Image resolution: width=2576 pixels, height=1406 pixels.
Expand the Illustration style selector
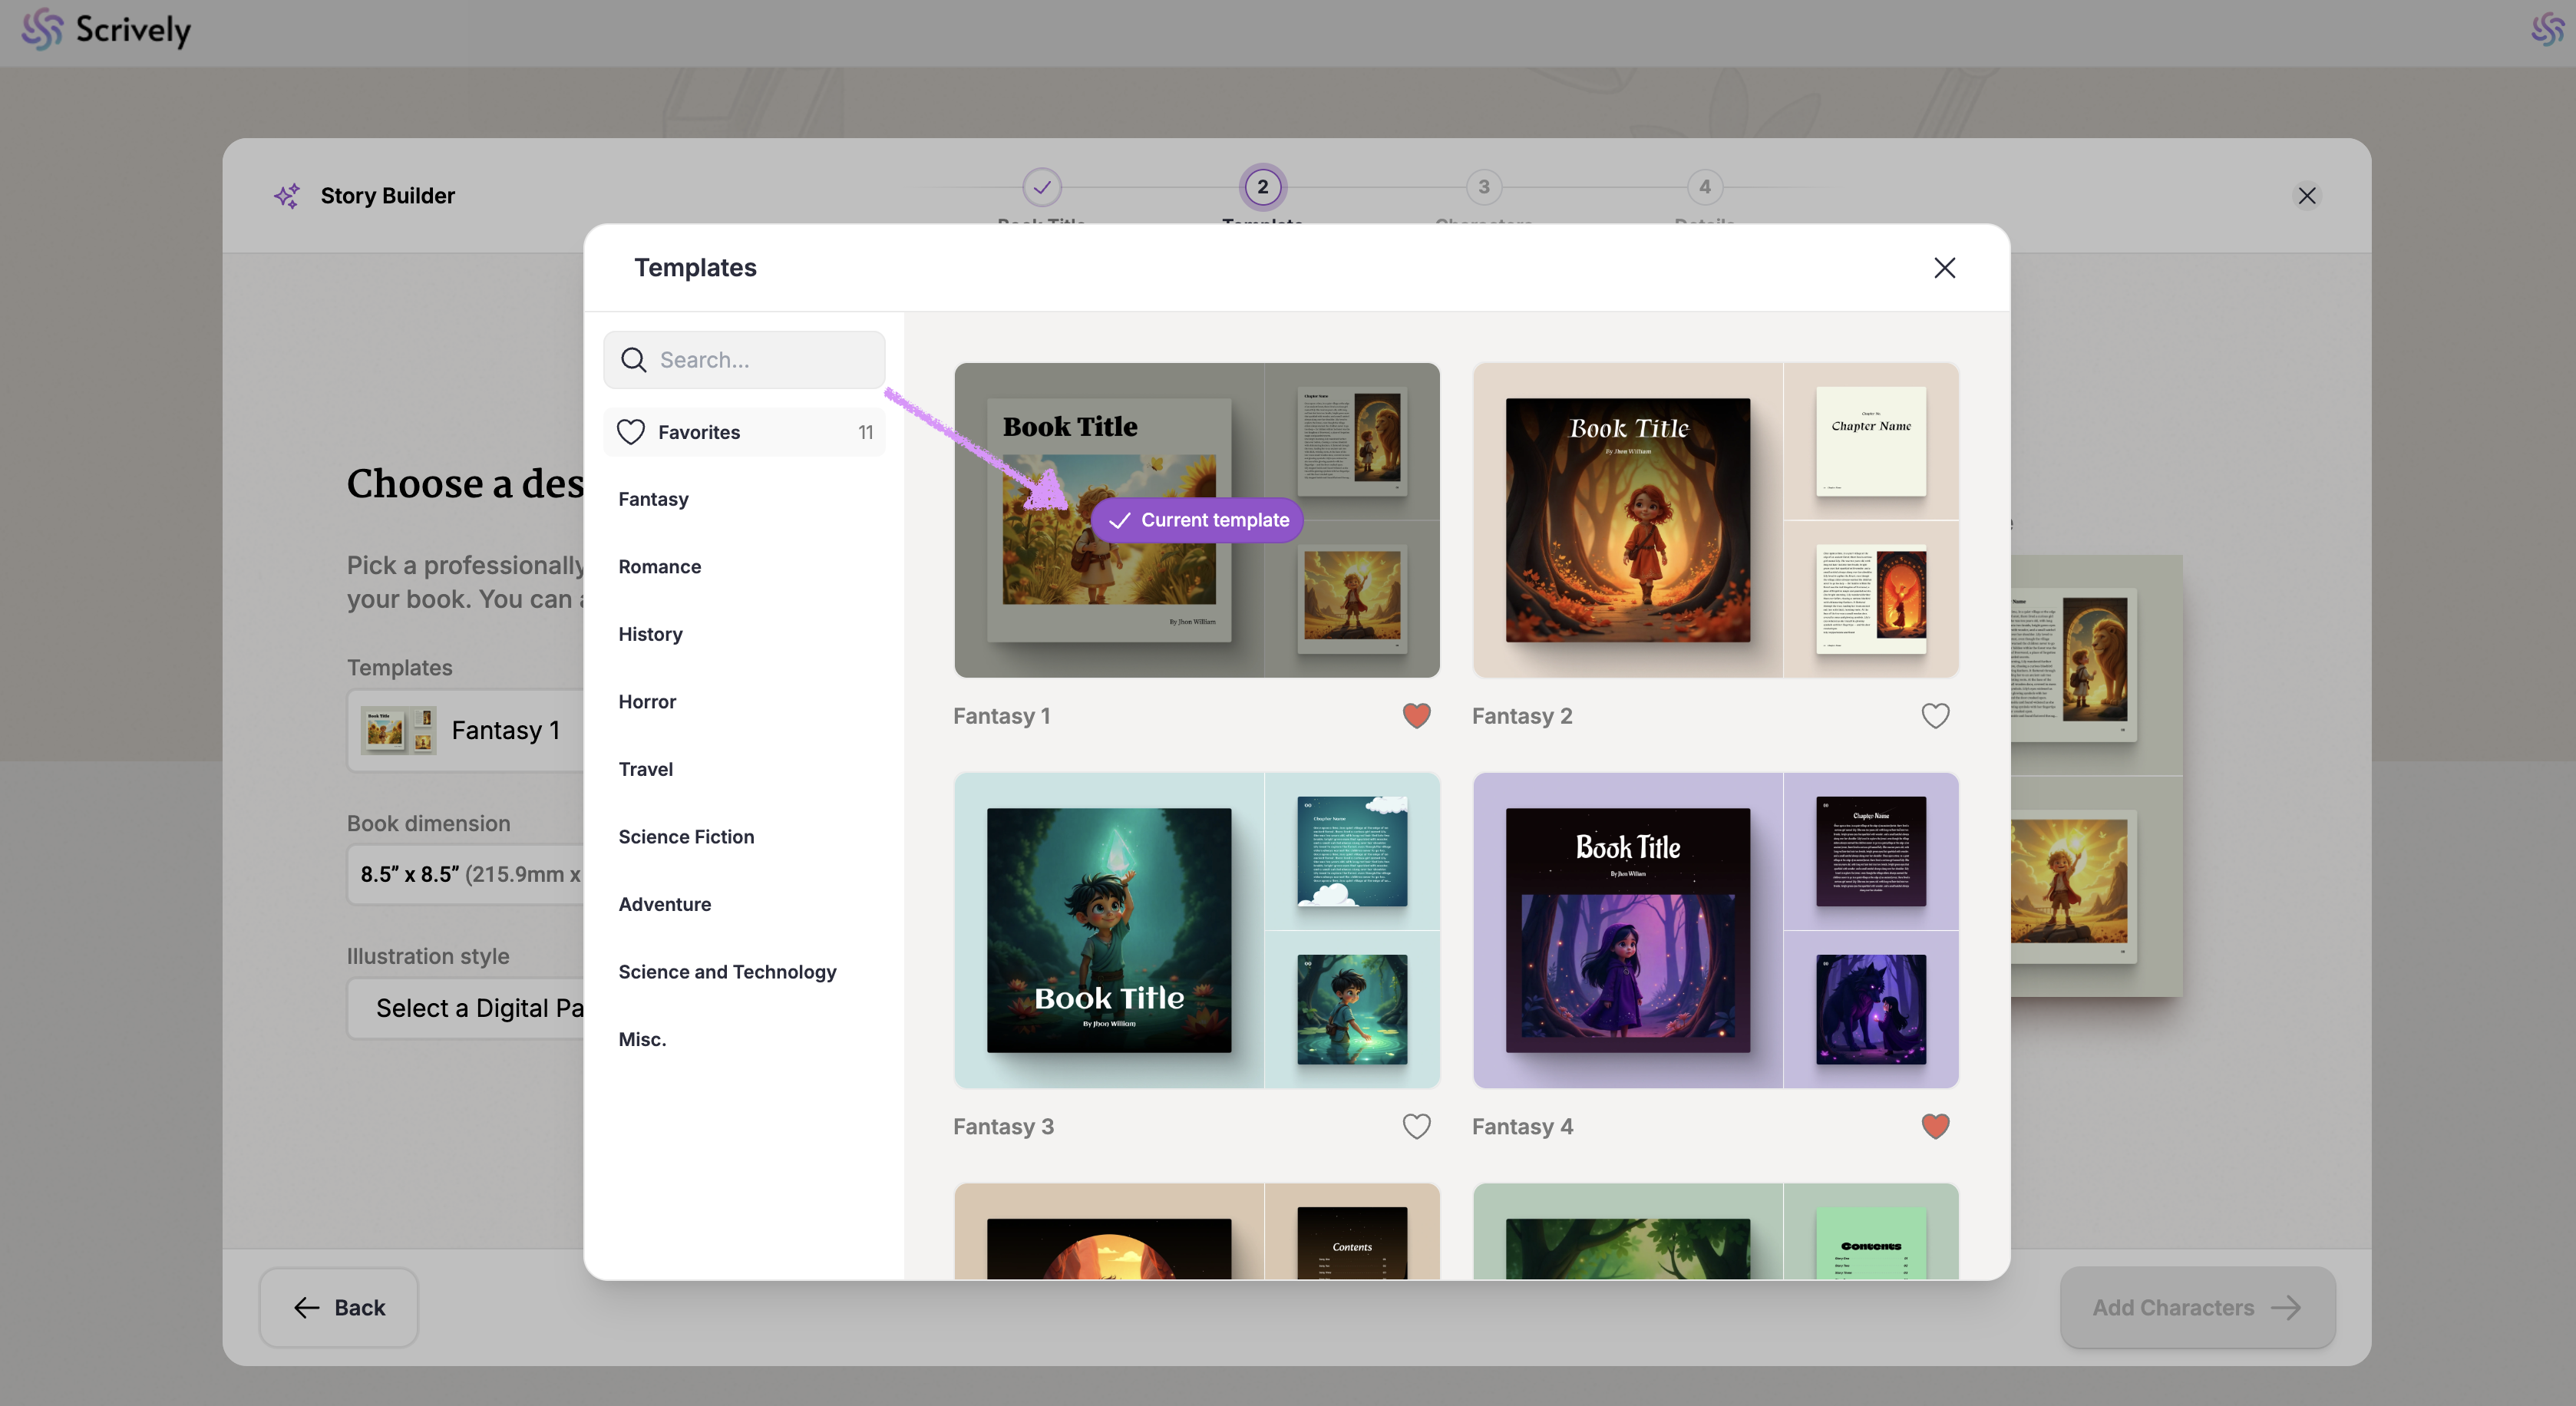470,1008
